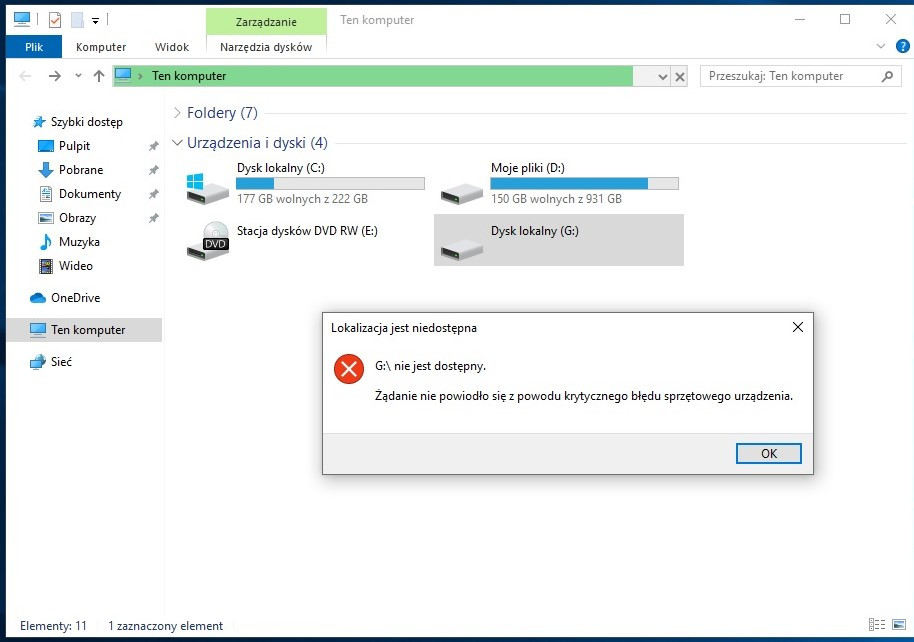Select the Dysk lokalny (C:) drive icon
Screen dimensions: 914x642
tap(207, 184)
